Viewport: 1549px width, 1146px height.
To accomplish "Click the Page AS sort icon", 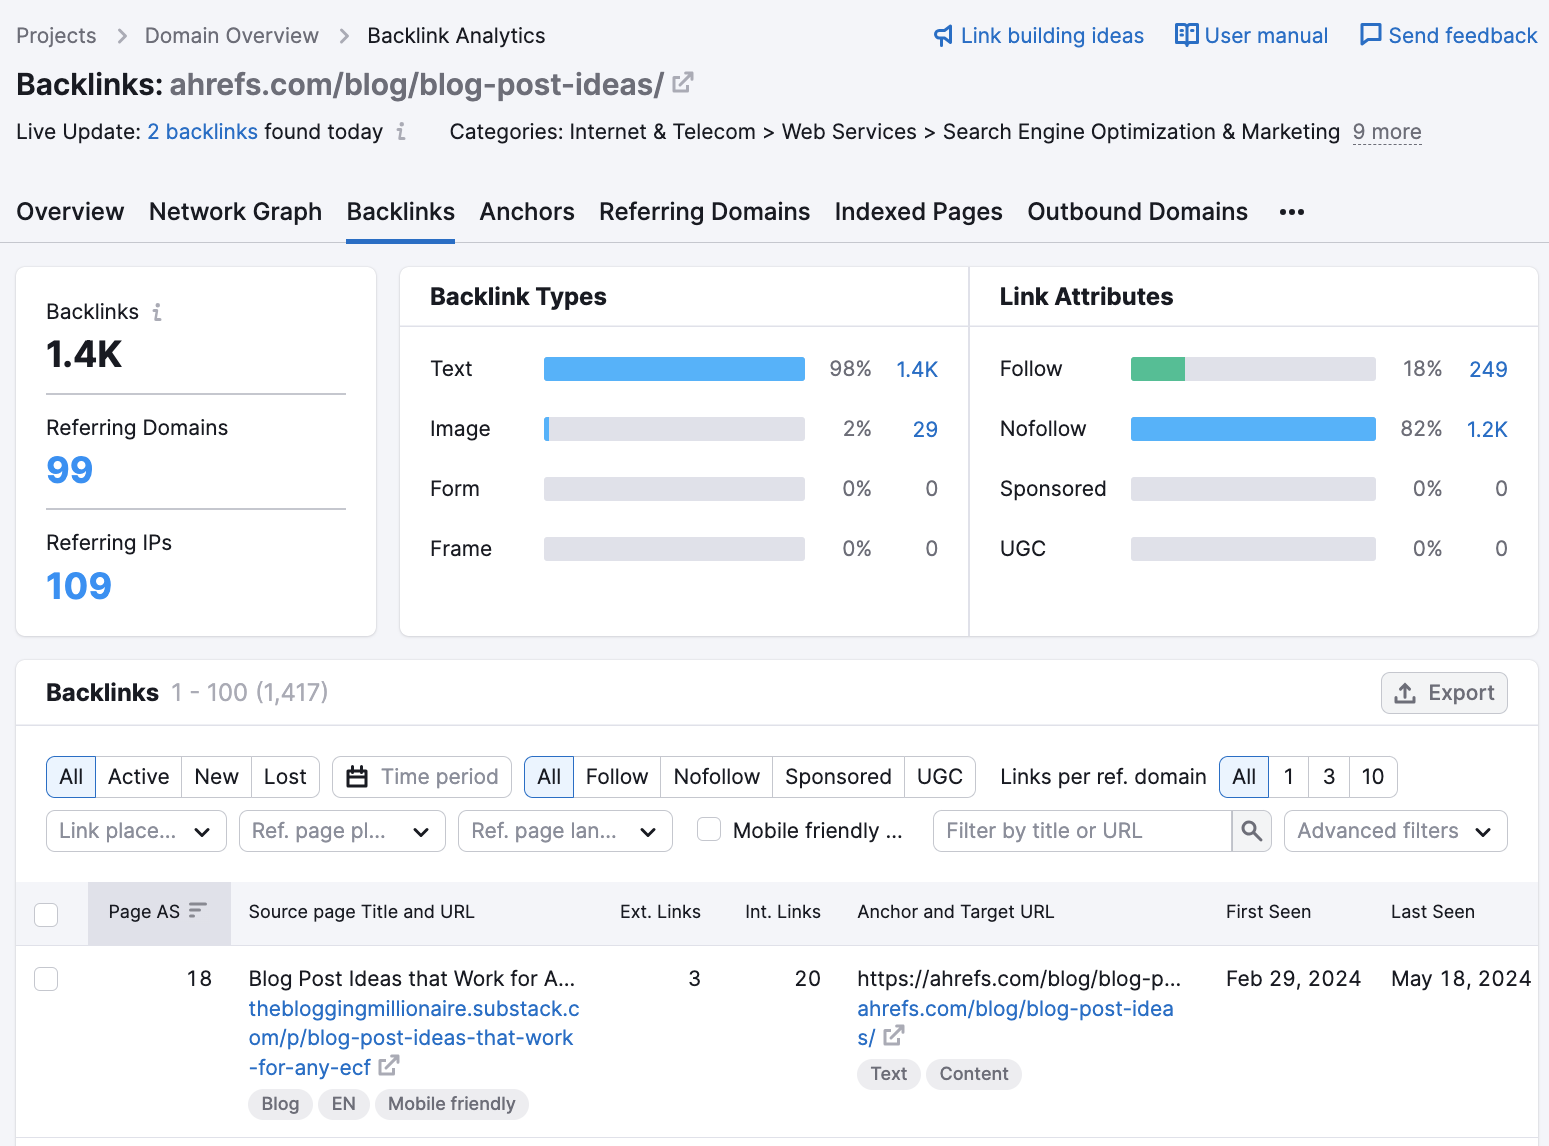I will pyautogui.click(x=198, y=910).
